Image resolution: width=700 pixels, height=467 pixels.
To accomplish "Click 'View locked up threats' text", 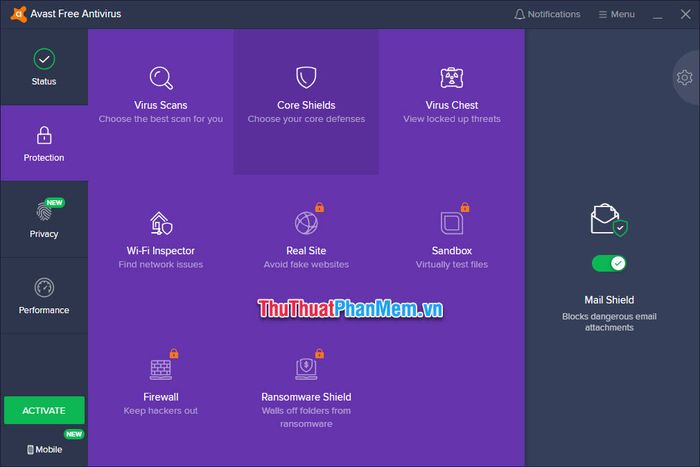I will pos(452,119).
